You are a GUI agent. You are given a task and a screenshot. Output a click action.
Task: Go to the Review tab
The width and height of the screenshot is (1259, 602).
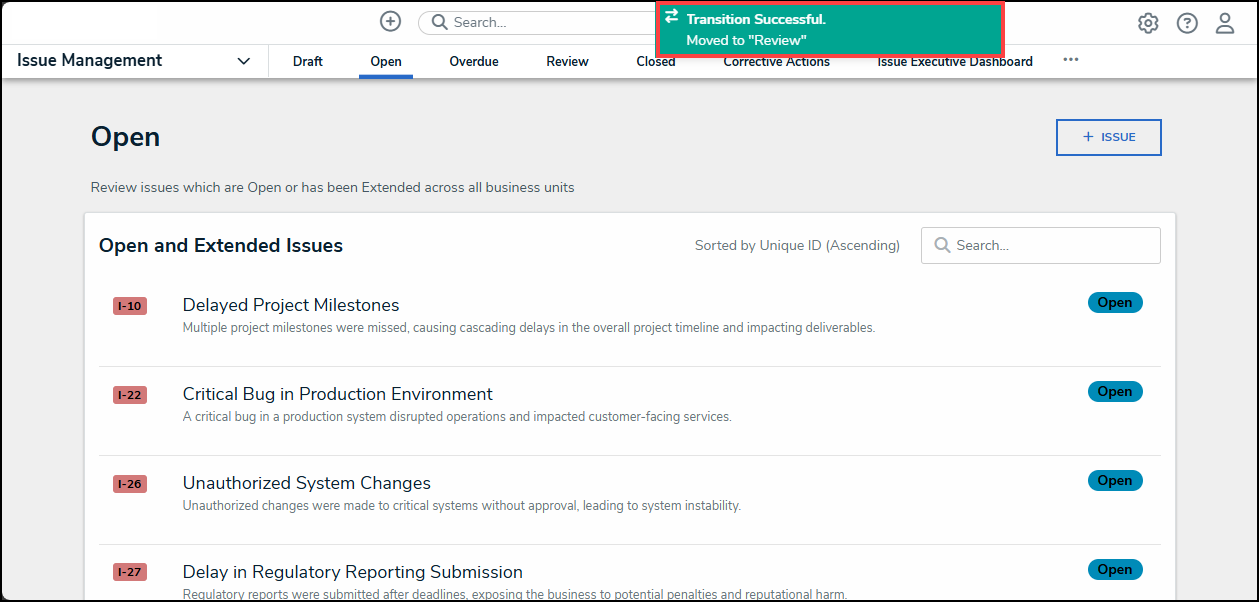(567, 62)
